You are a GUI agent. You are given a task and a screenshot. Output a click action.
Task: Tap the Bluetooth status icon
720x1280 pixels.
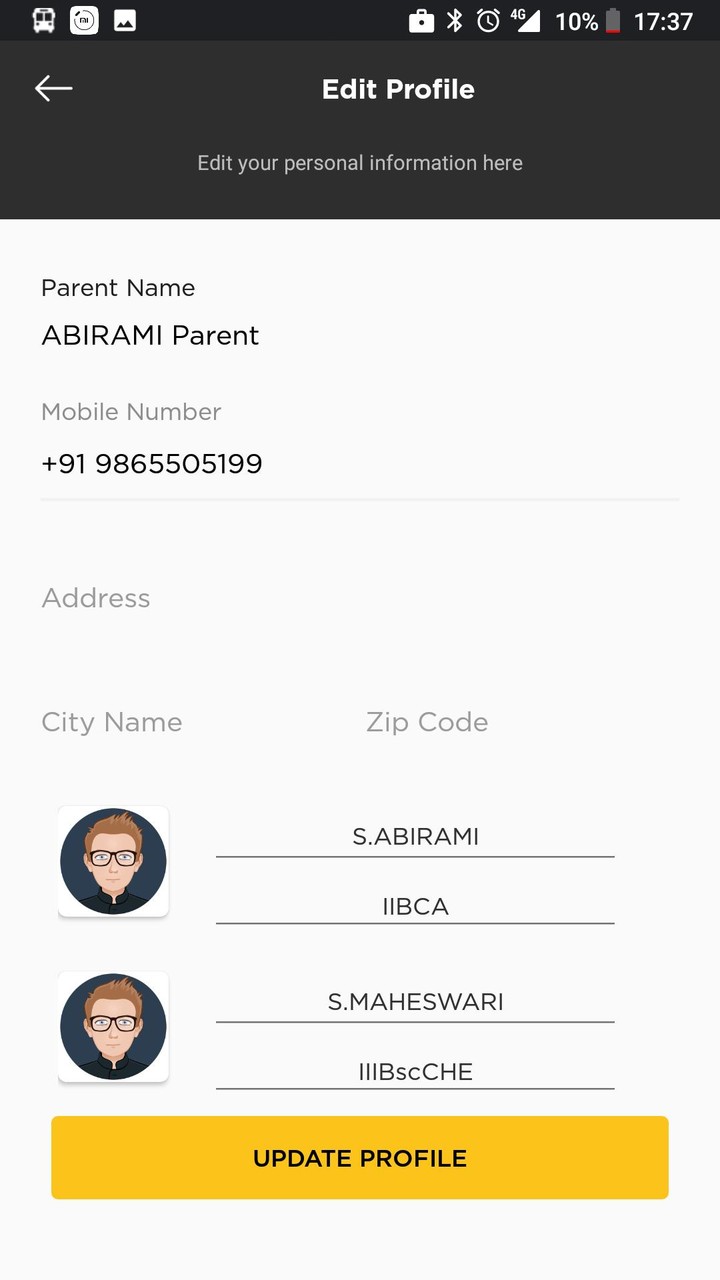tap(455, 20)
